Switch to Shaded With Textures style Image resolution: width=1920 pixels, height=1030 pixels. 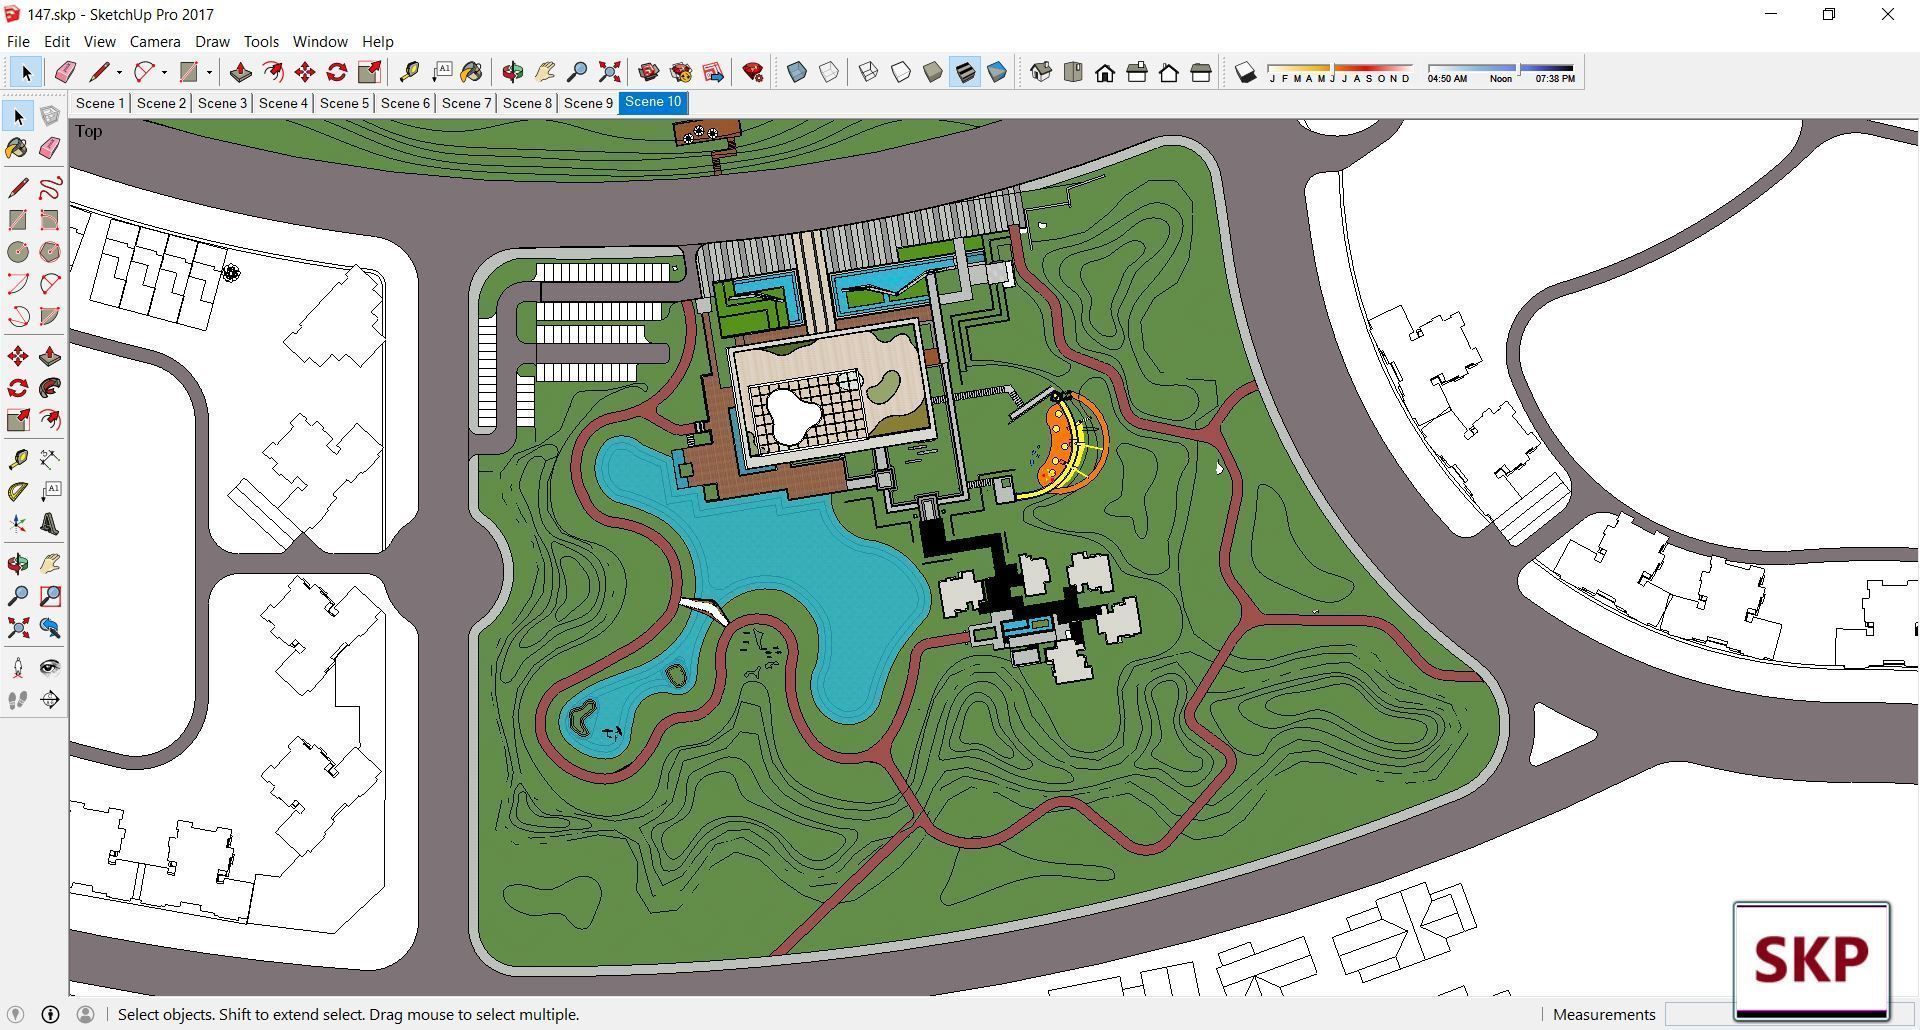964,72
